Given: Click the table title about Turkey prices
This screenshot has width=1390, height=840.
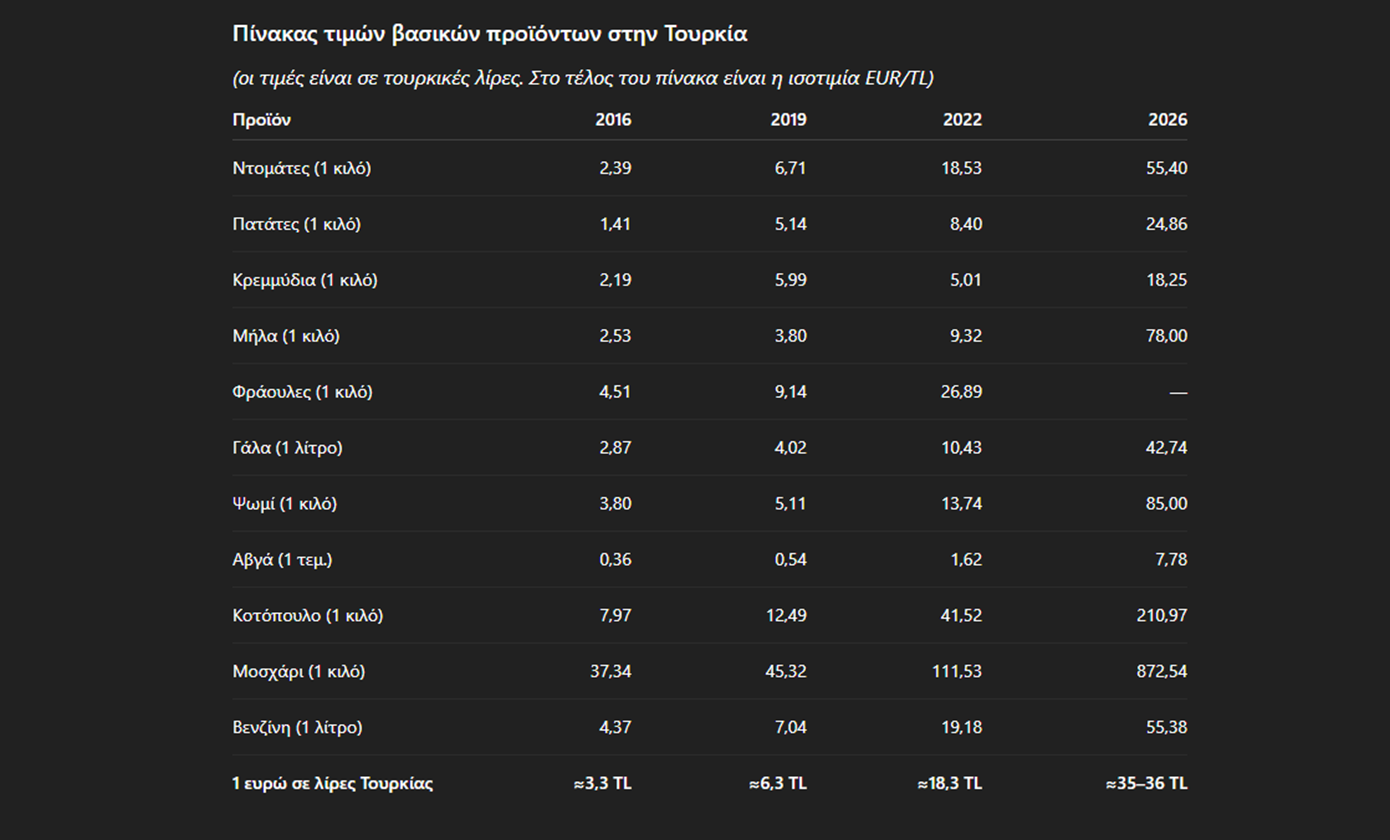Looking at the screenshot, I should point(490,34).
